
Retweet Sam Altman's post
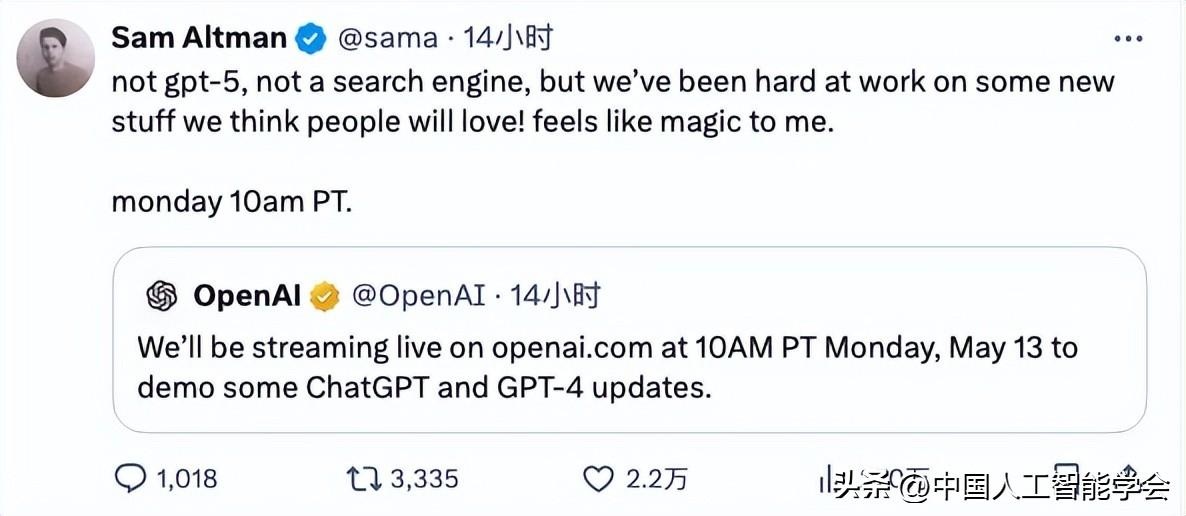click(362, 479)
